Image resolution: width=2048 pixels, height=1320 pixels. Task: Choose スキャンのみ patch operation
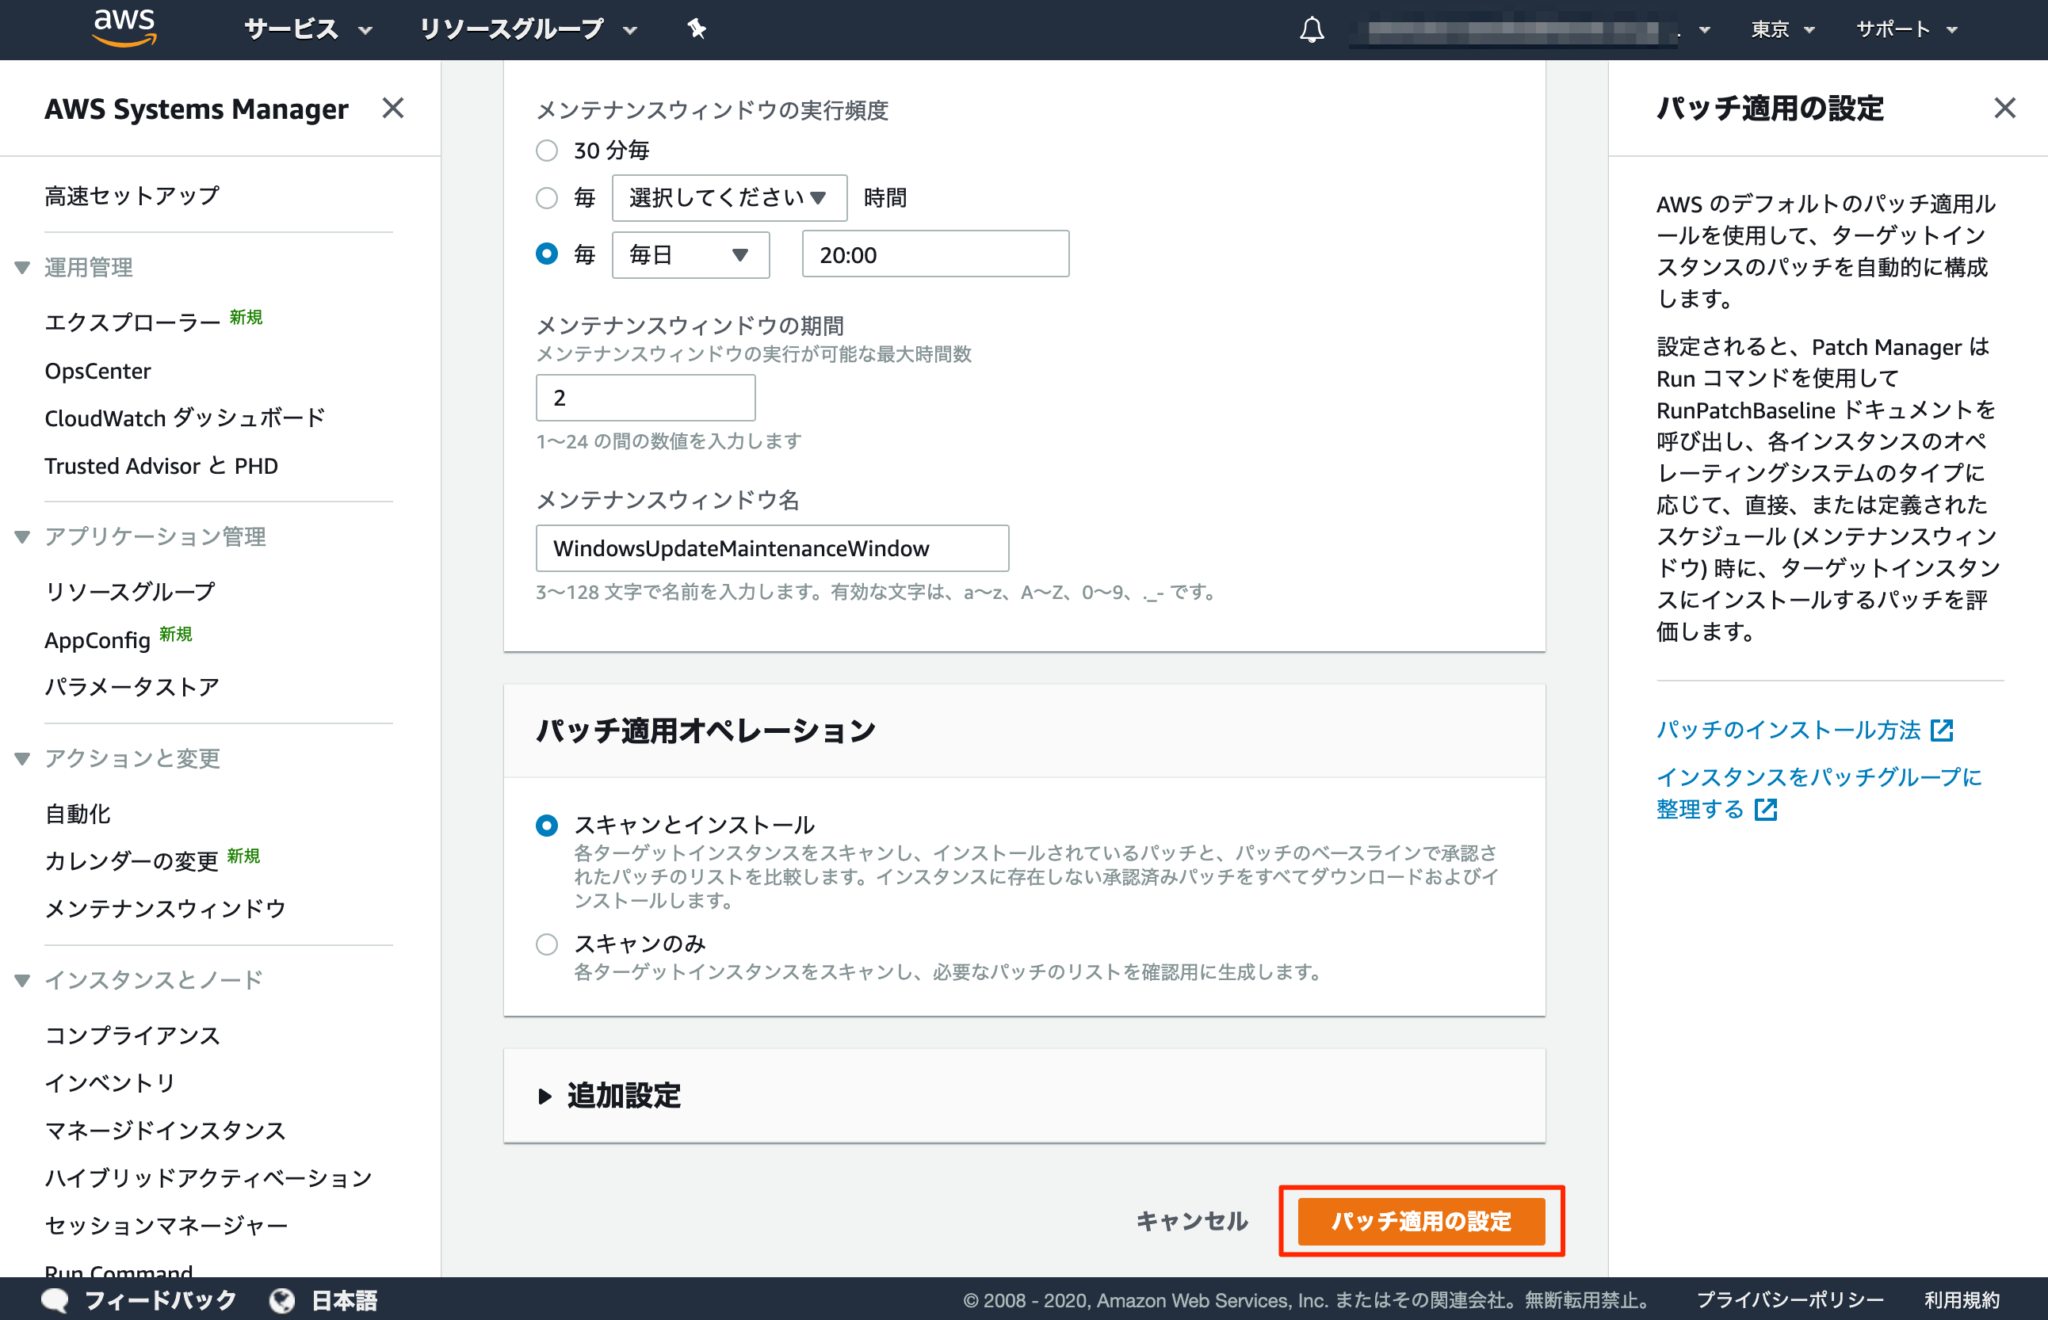point(546,943)
